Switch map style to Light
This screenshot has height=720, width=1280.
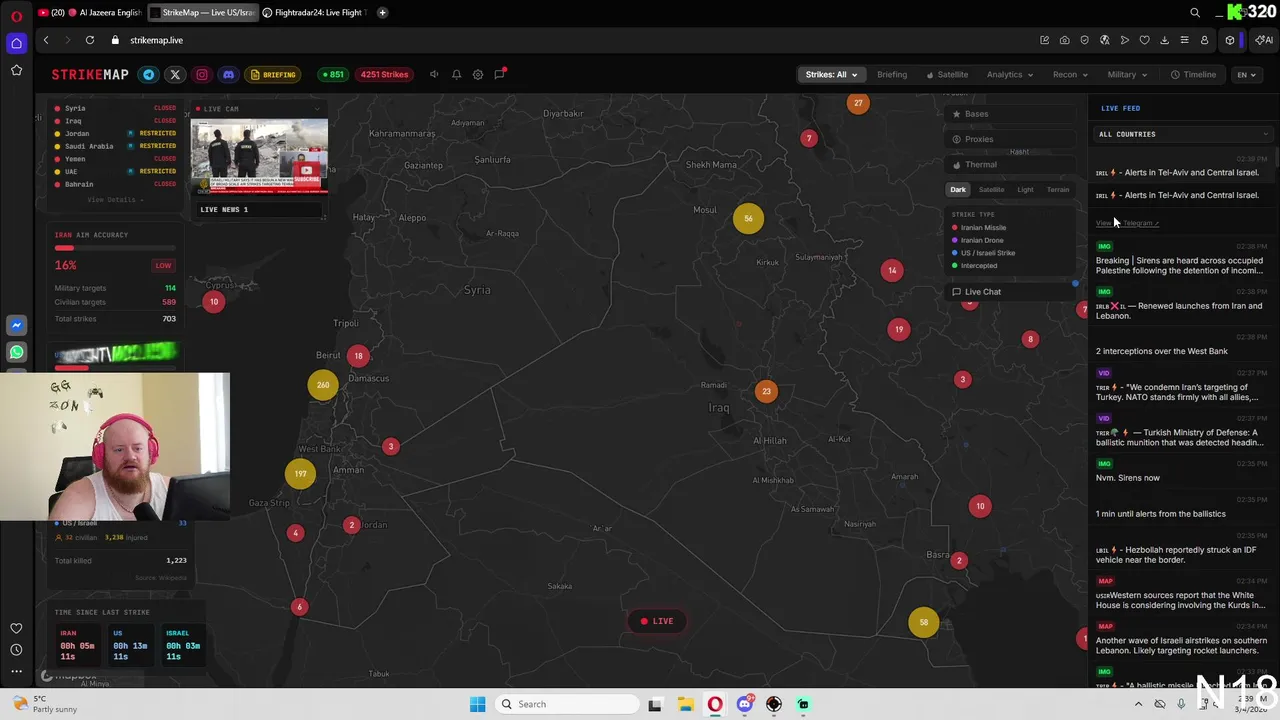[1025, 190]
